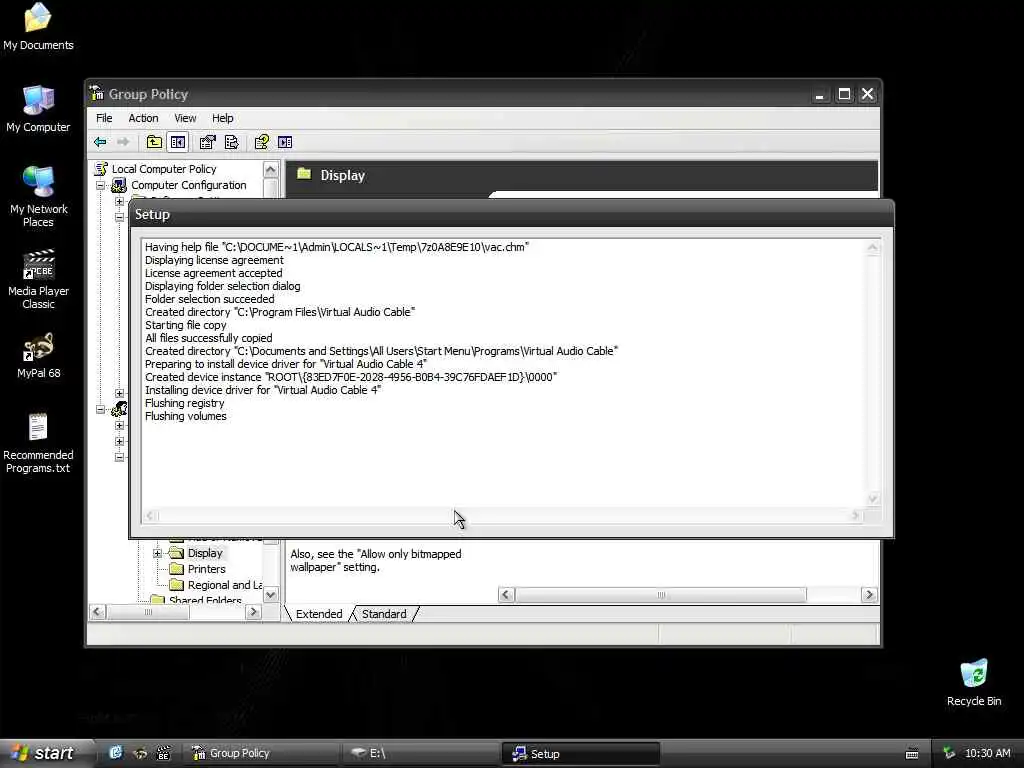Click the clock showing 10:30 AM
The height and width of the screenshot is (768, 1024).
[x=987, y=753]
